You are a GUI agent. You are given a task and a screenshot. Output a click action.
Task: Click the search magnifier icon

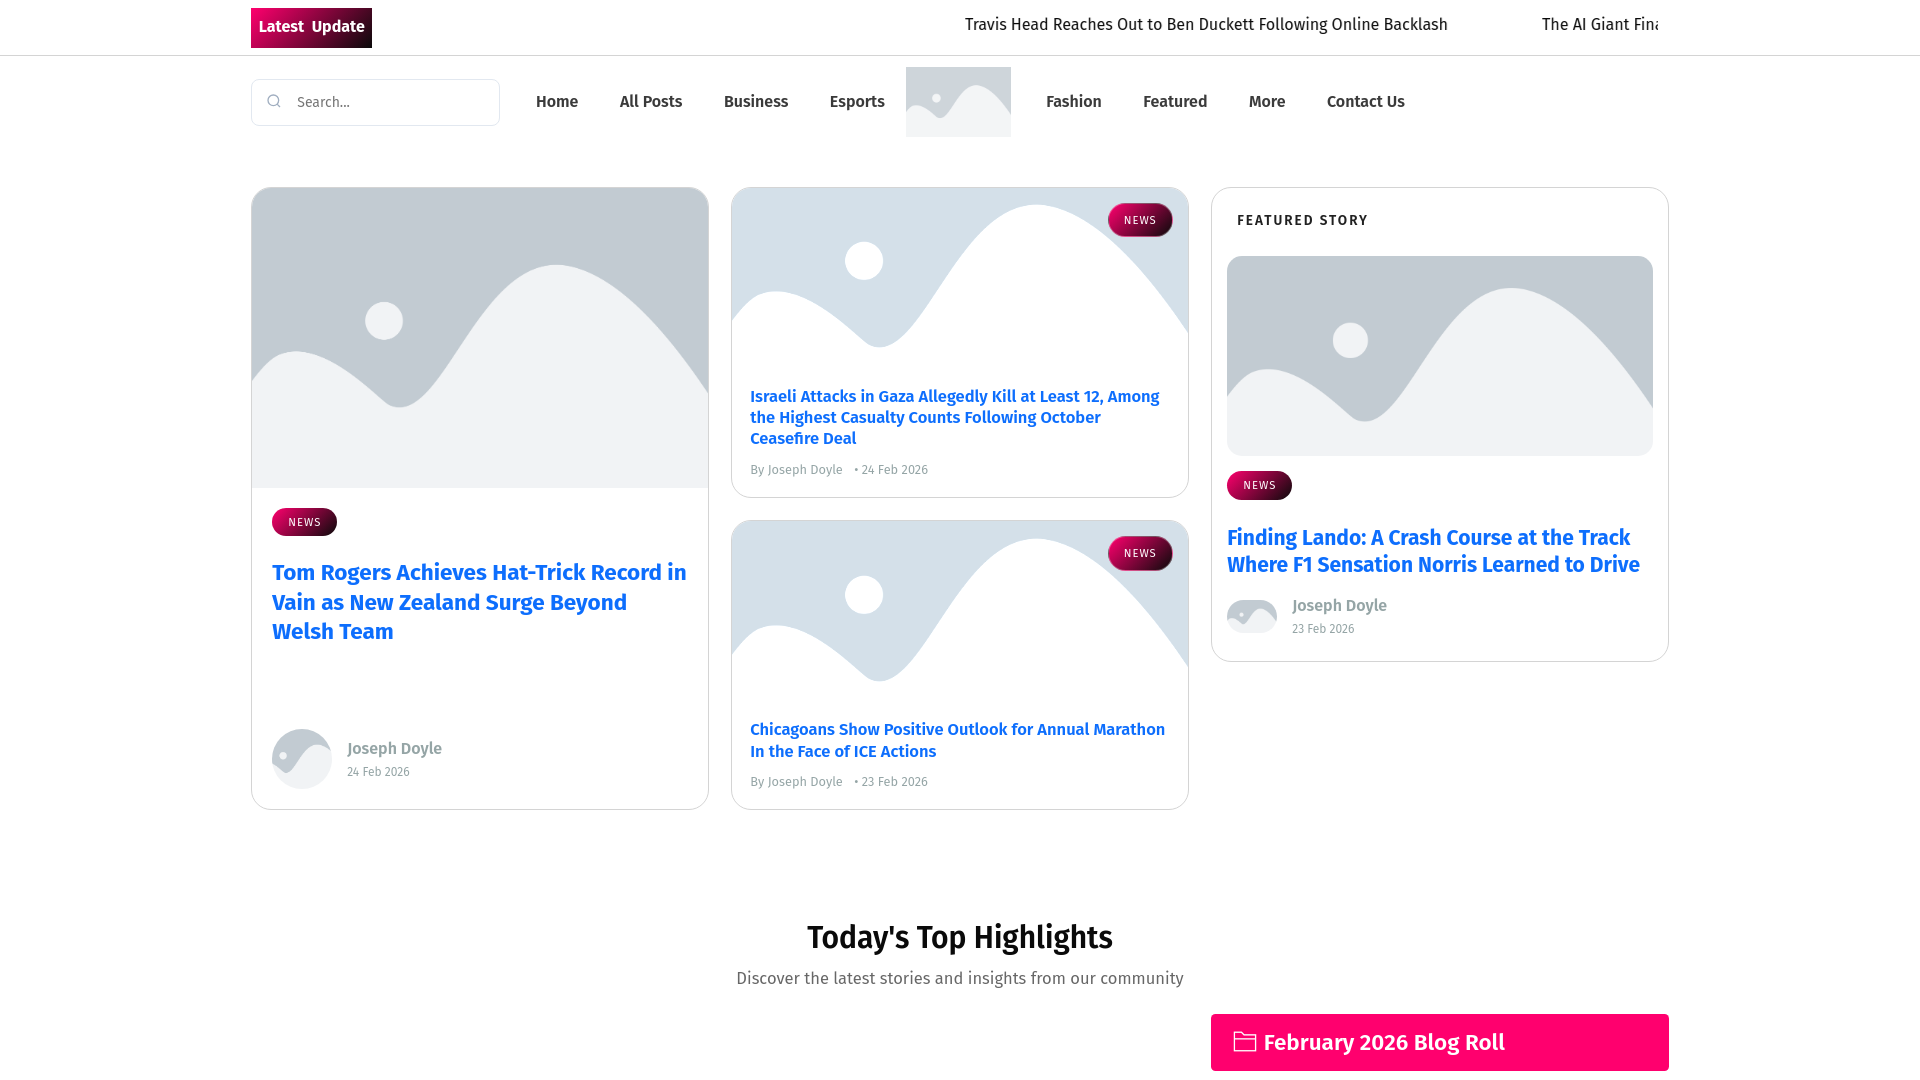pos(274,101)
